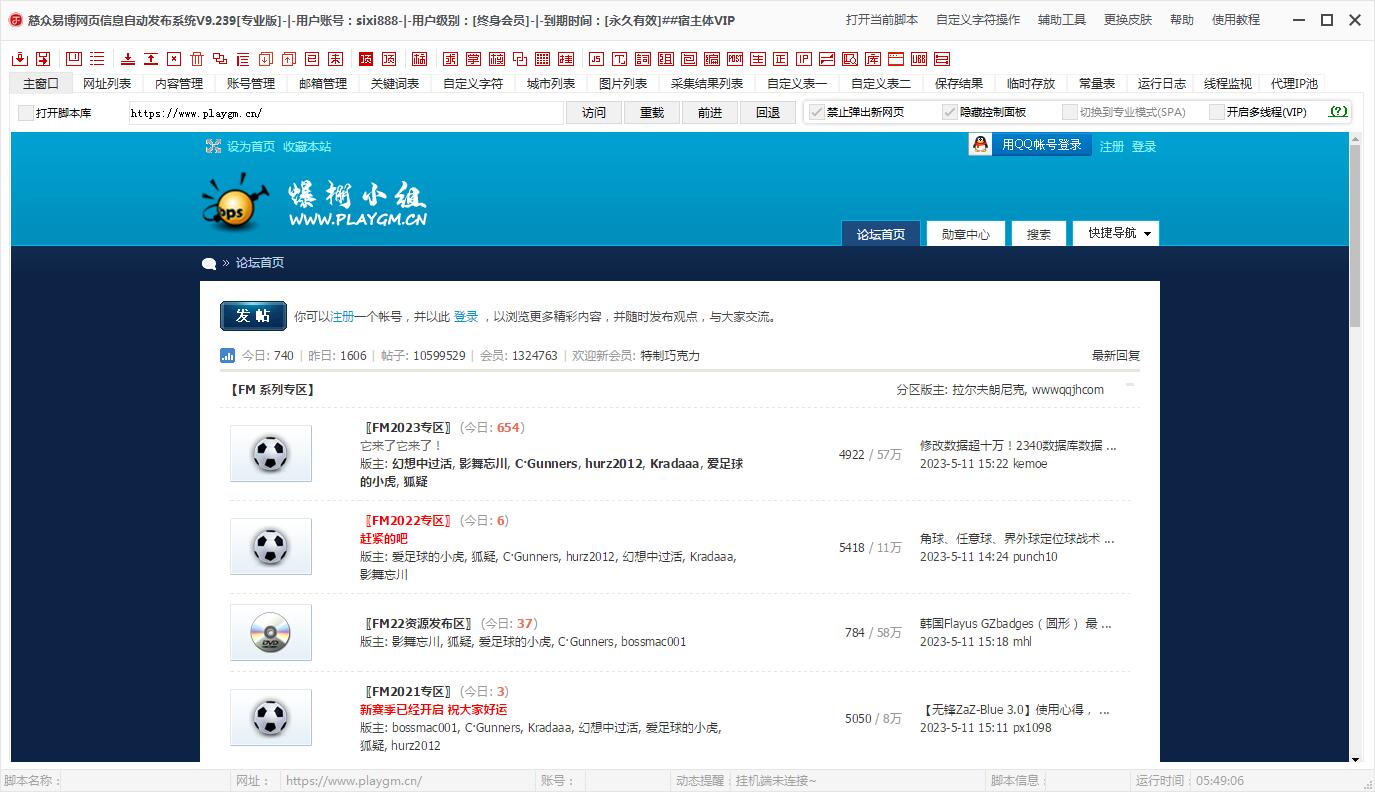Switch to the 账号管理 tab
The width and height of the screenshot is (1375, 792).
pyautogui.click(x=251, y=84)
